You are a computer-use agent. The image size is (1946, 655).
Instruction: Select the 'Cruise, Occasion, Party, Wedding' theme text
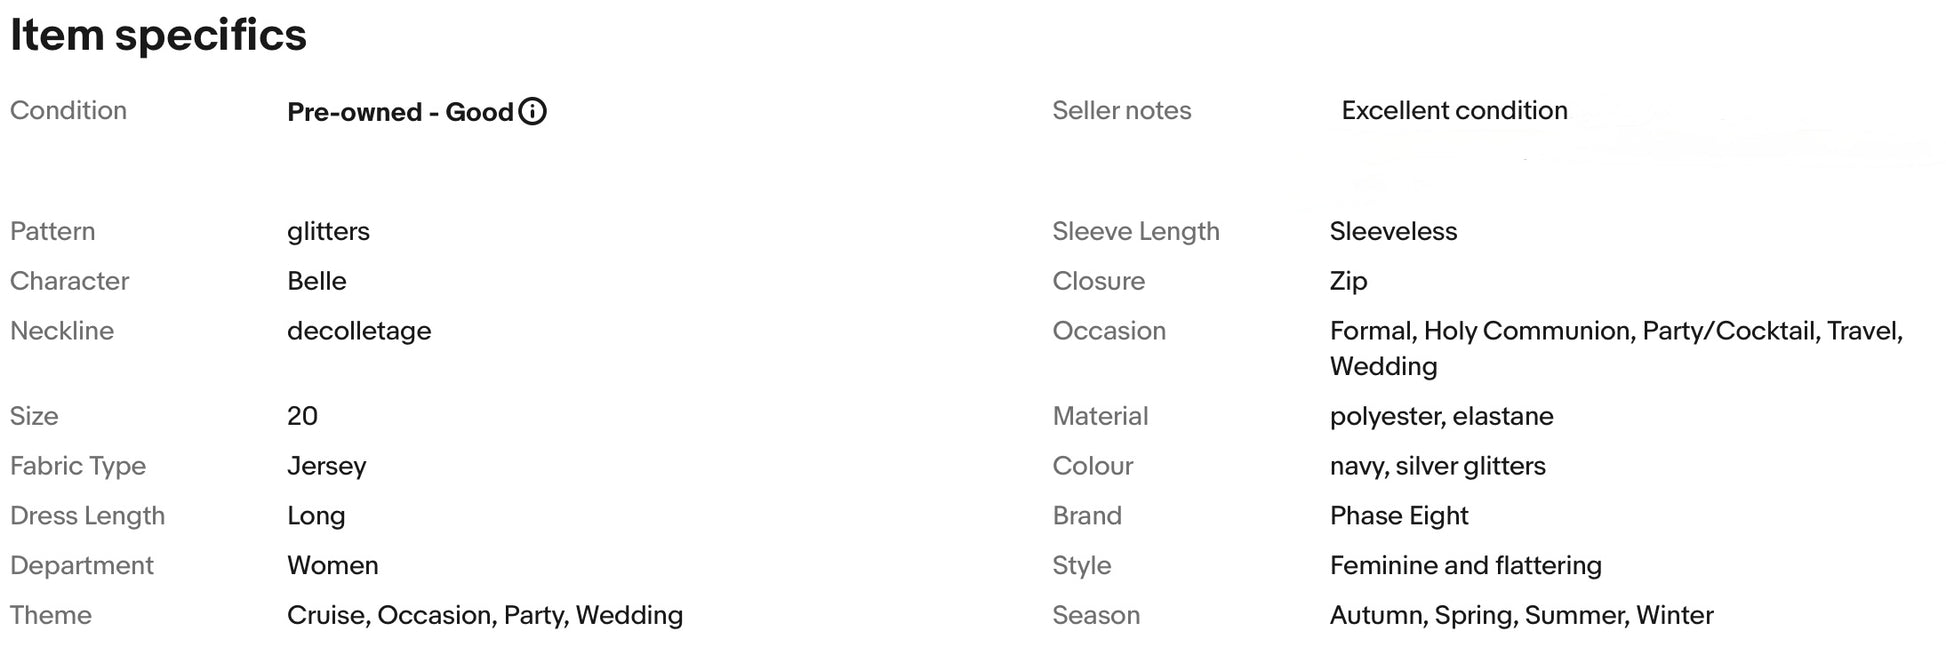pyautogui.click(x=485, y=616)
